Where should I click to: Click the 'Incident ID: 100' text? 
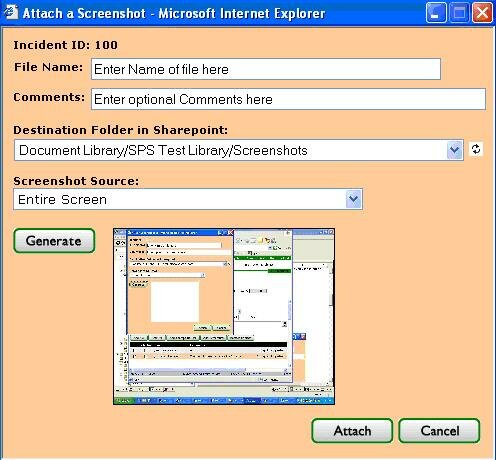click(x=65, y=45)
